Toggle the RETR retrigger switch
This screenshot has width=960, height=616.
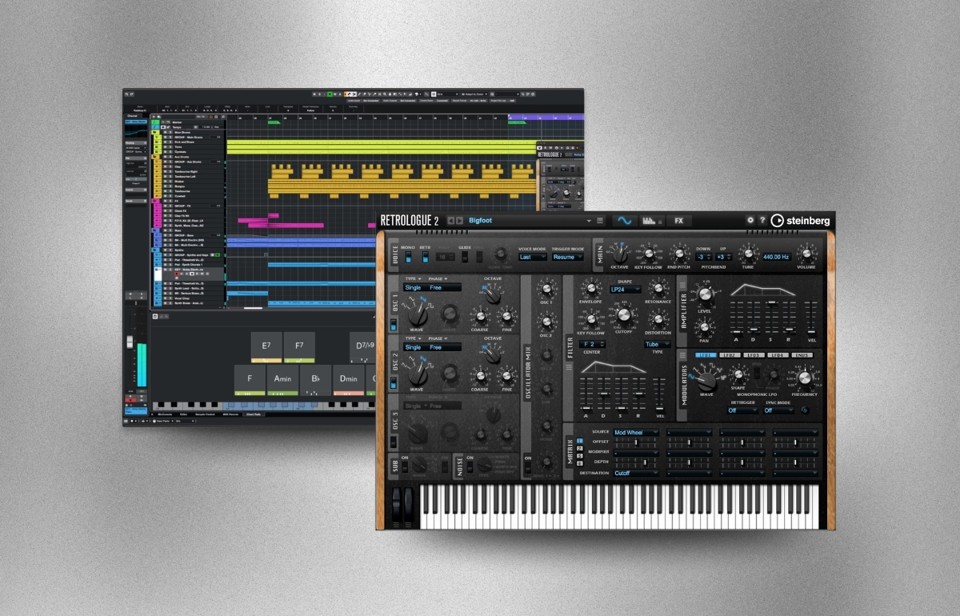coord(425,257)
